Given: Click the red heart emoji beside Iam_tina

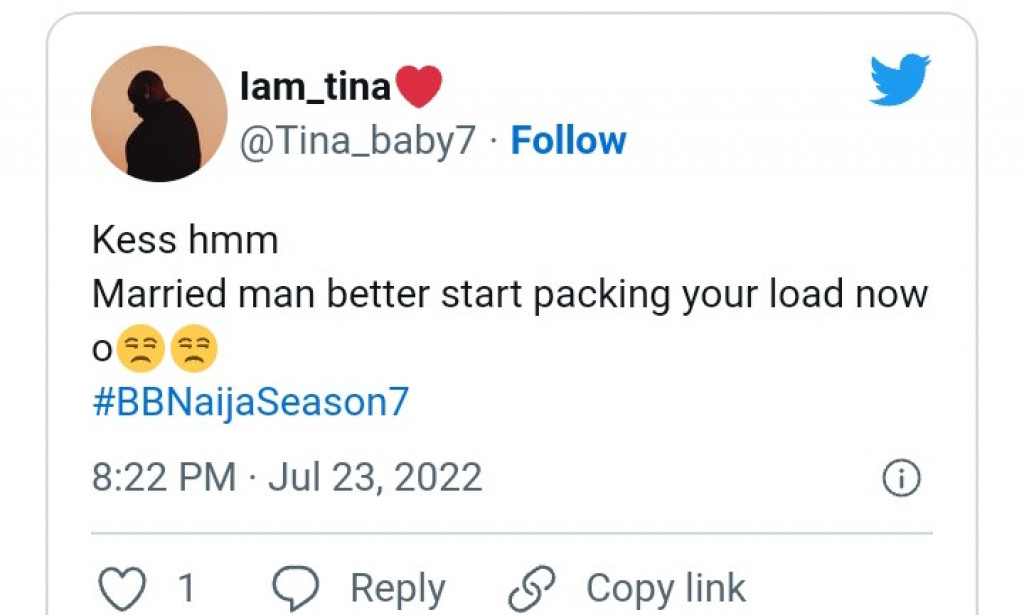Looking at the screenshot, I should point(419,87).
